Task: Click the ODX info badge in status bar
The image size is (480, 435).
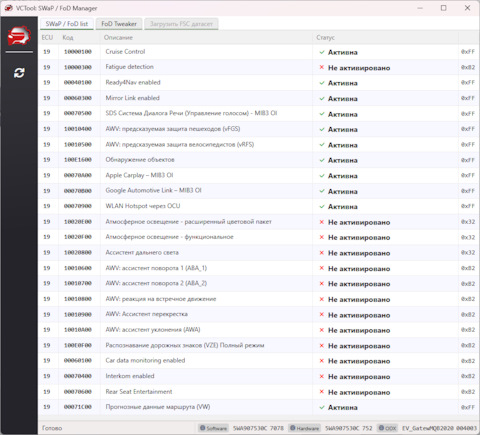Action: tap(387, 428)
